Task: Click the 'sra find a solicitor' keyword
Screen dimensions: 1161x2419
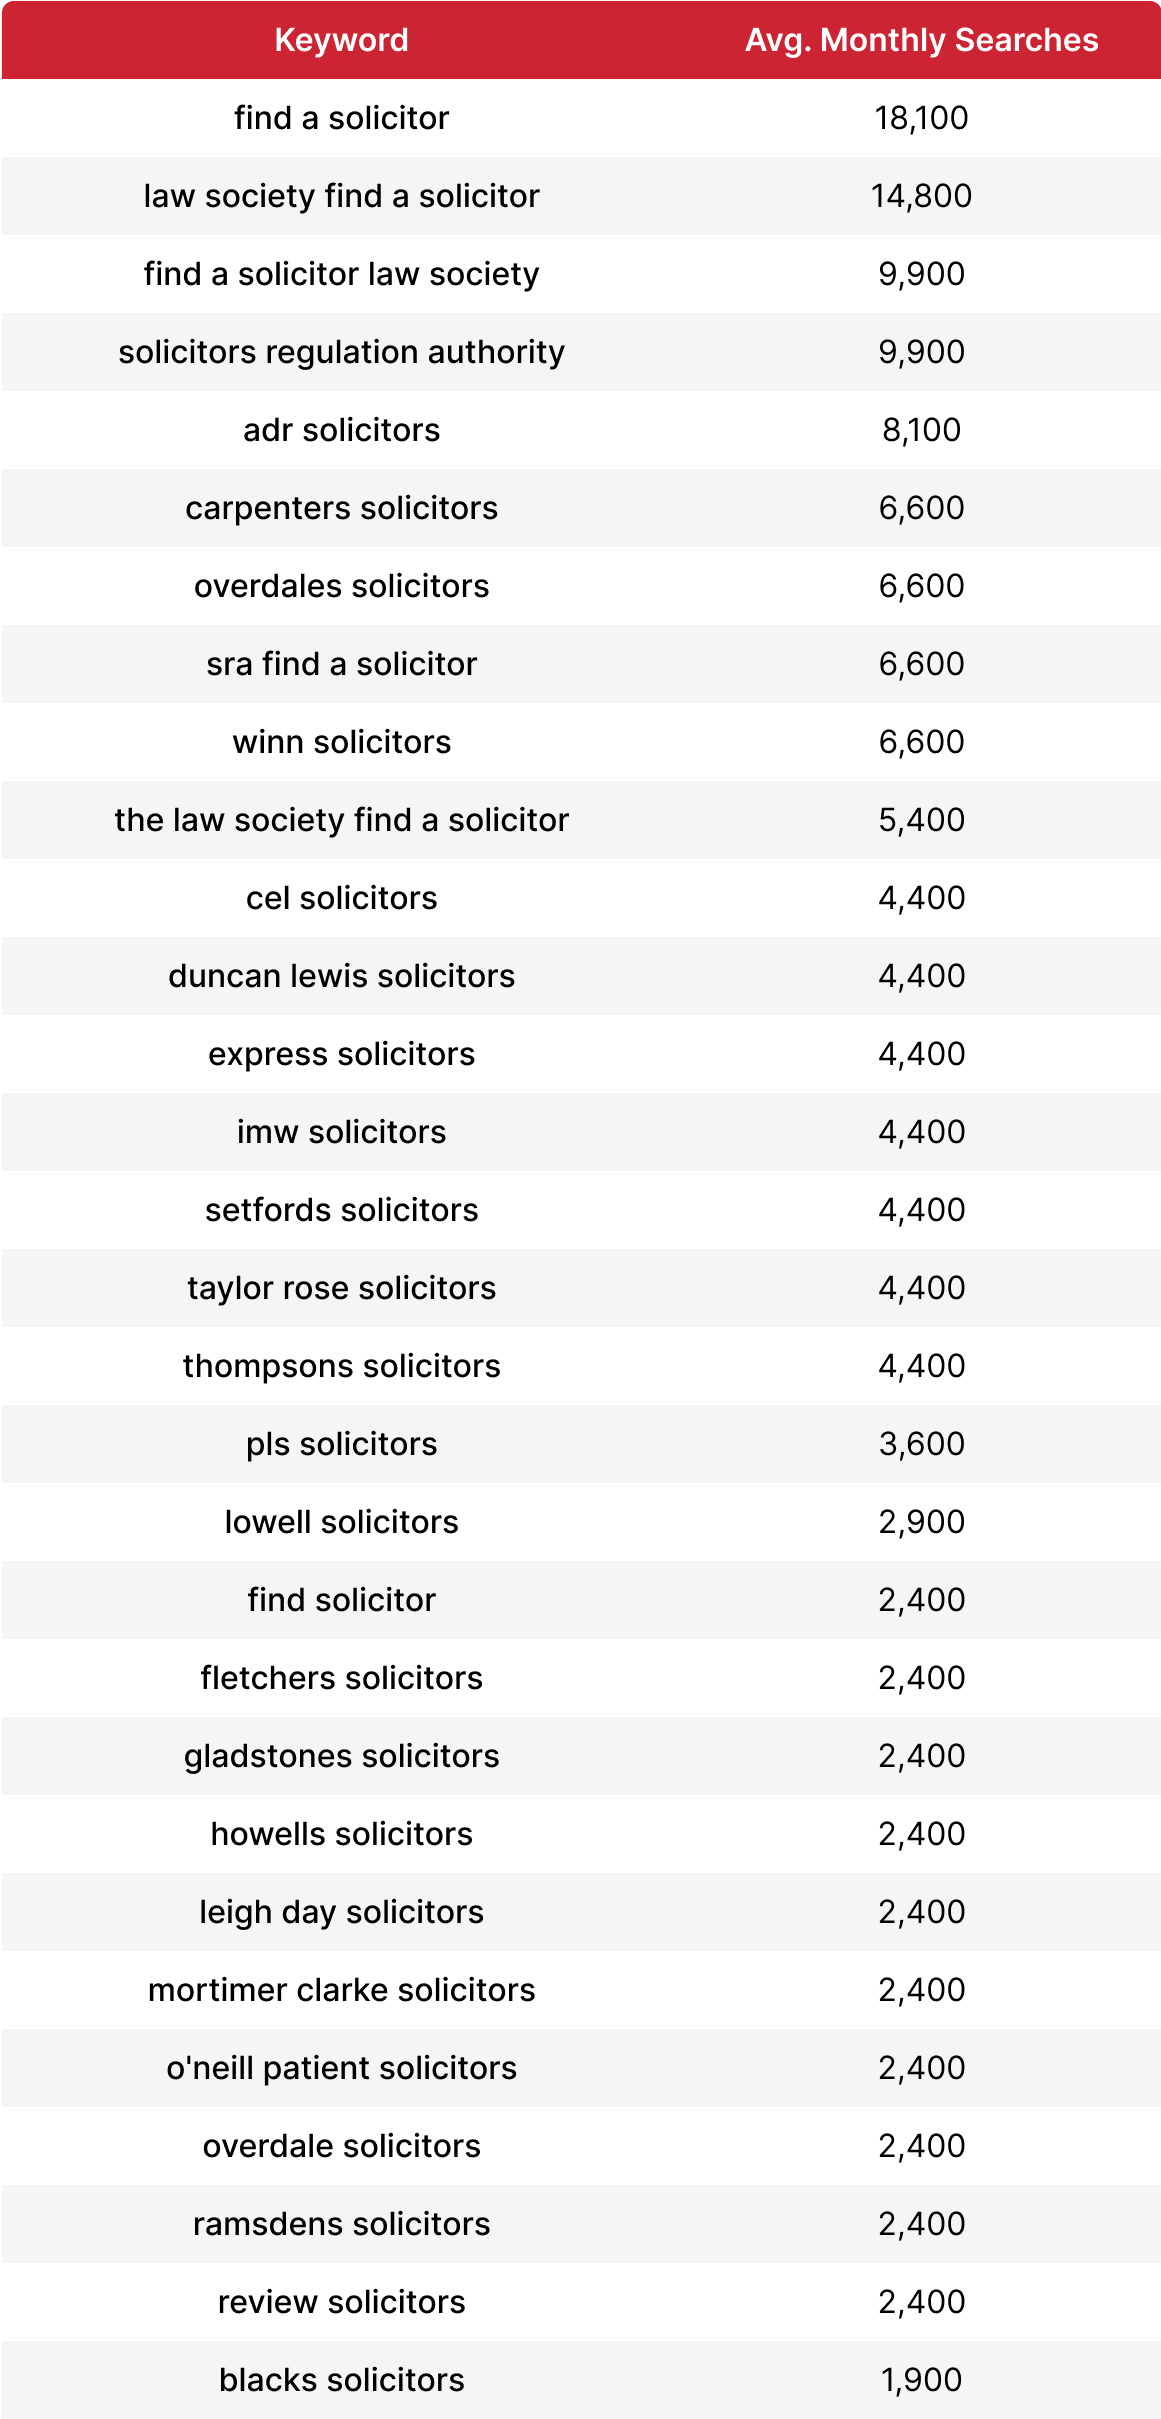Action: click(341, 664)
